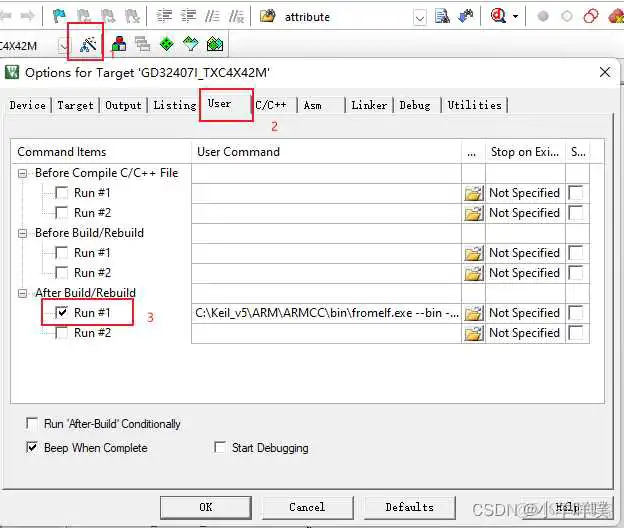Enable Before Build/Rebuild Run #2 checkbox

62,273
